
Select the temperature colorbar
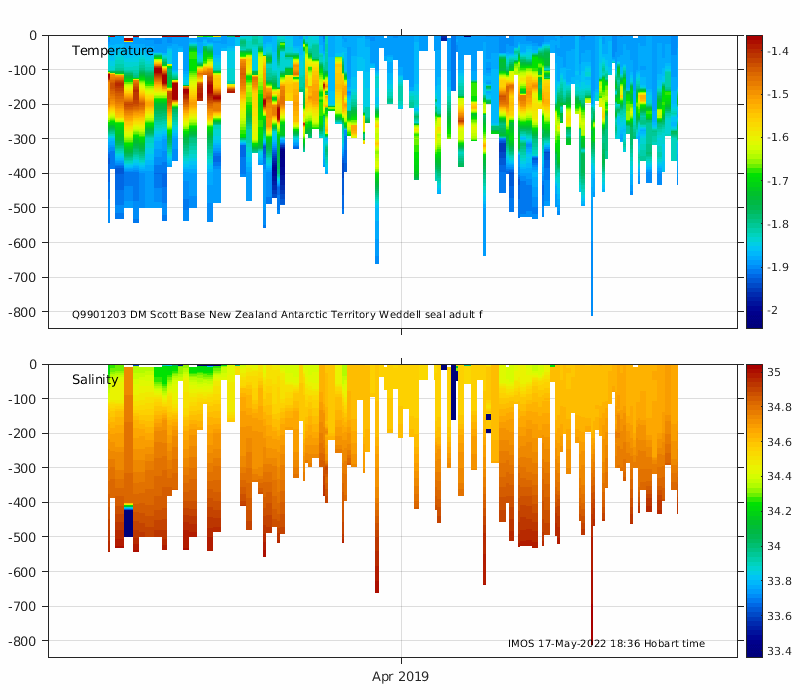pos(754,182)
